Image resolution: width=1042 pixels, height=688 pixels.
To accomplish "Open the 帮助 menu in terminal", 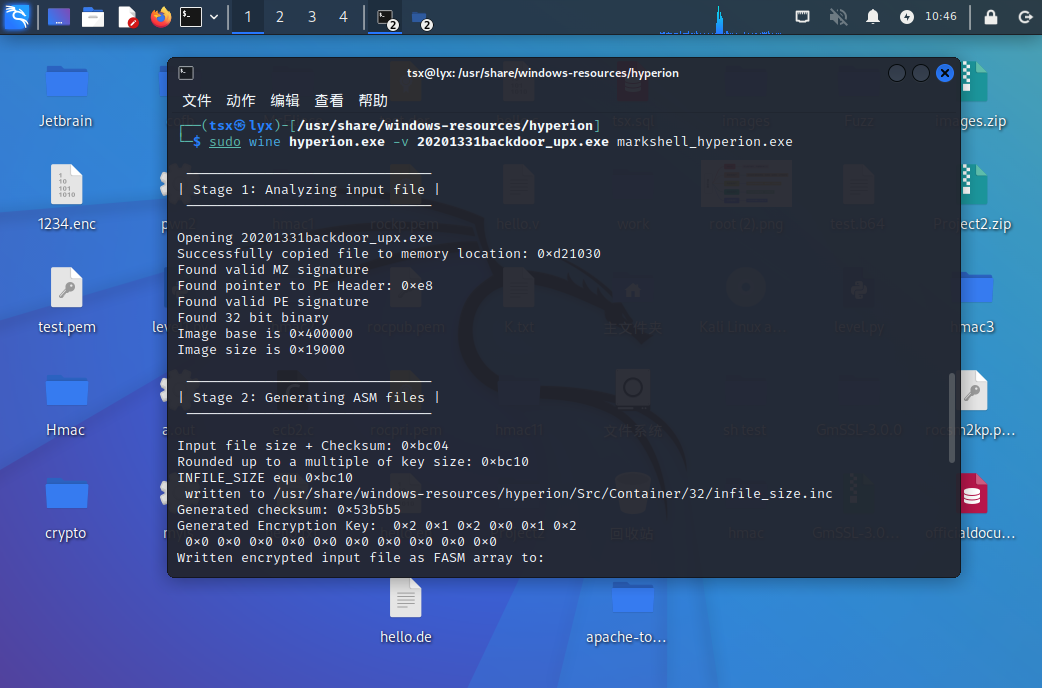I will (x=373, y=100).
